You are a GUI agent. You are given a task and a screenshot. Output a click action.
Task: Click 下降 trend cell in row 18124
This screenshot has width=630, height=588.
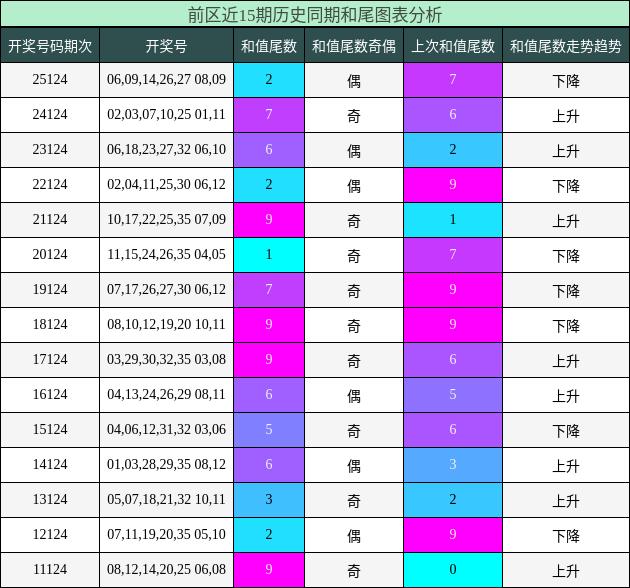tap(566, 325)
